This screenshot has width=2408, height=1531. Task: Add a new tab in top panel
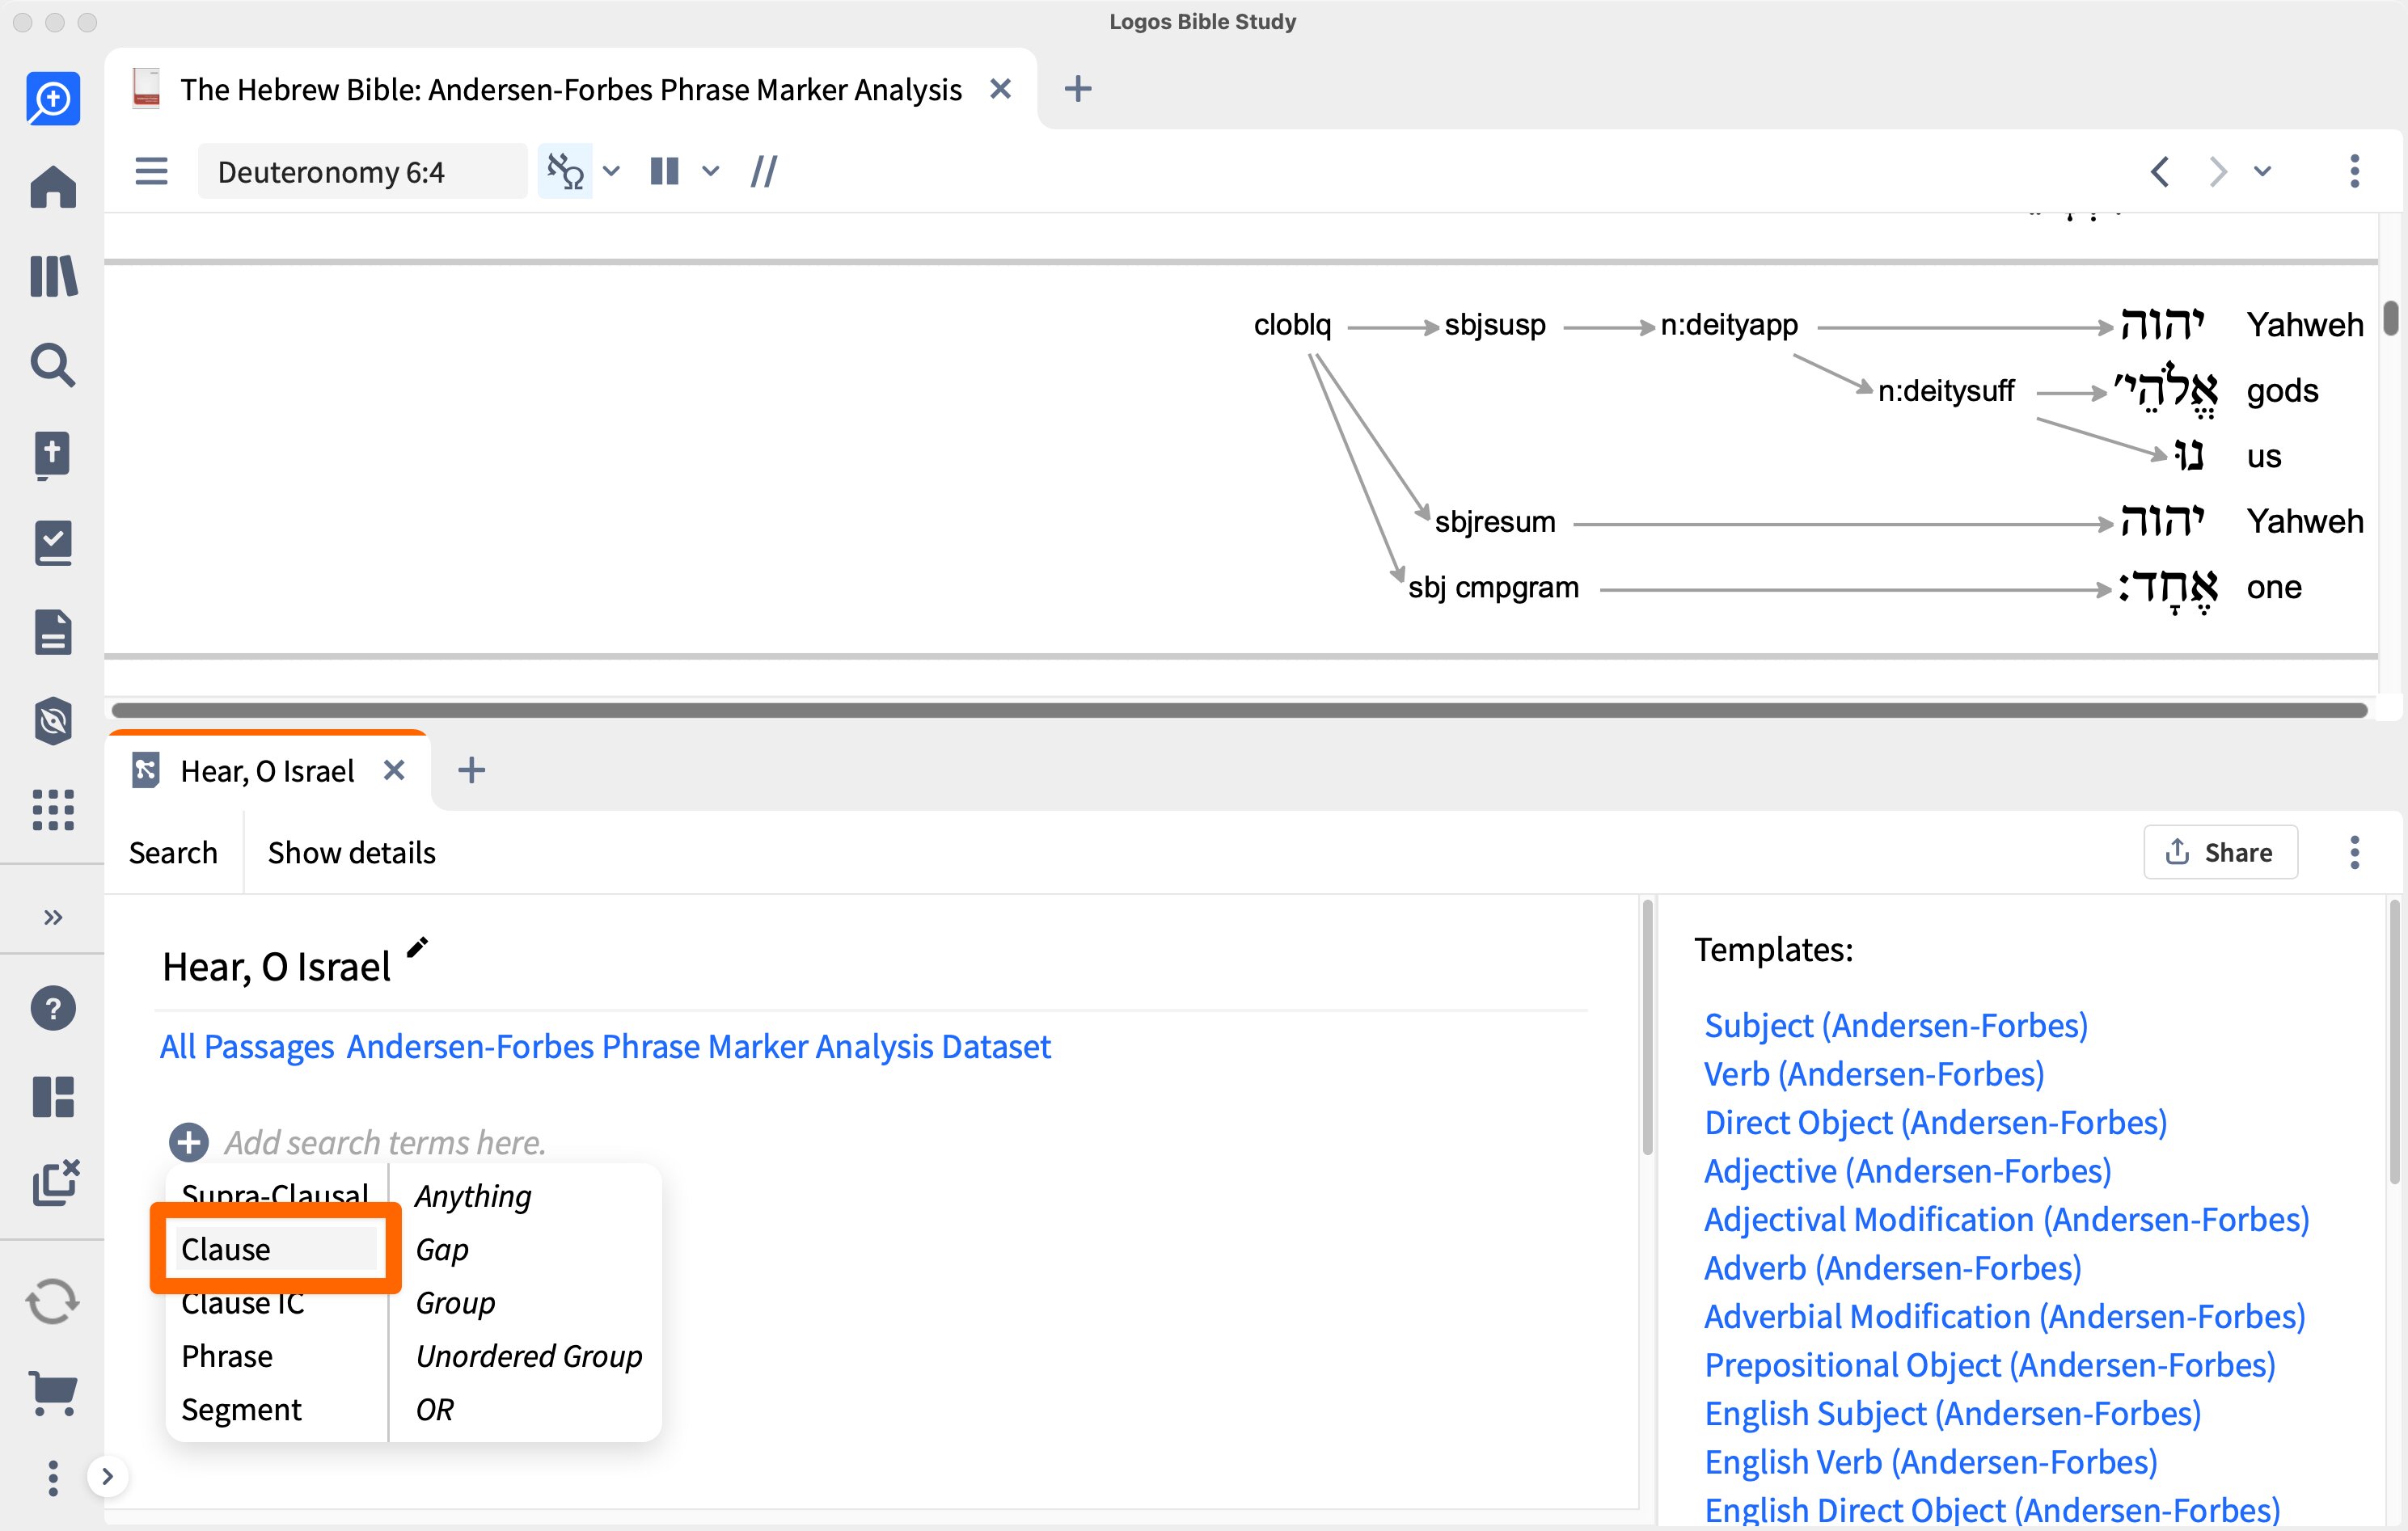point(1078,89)
